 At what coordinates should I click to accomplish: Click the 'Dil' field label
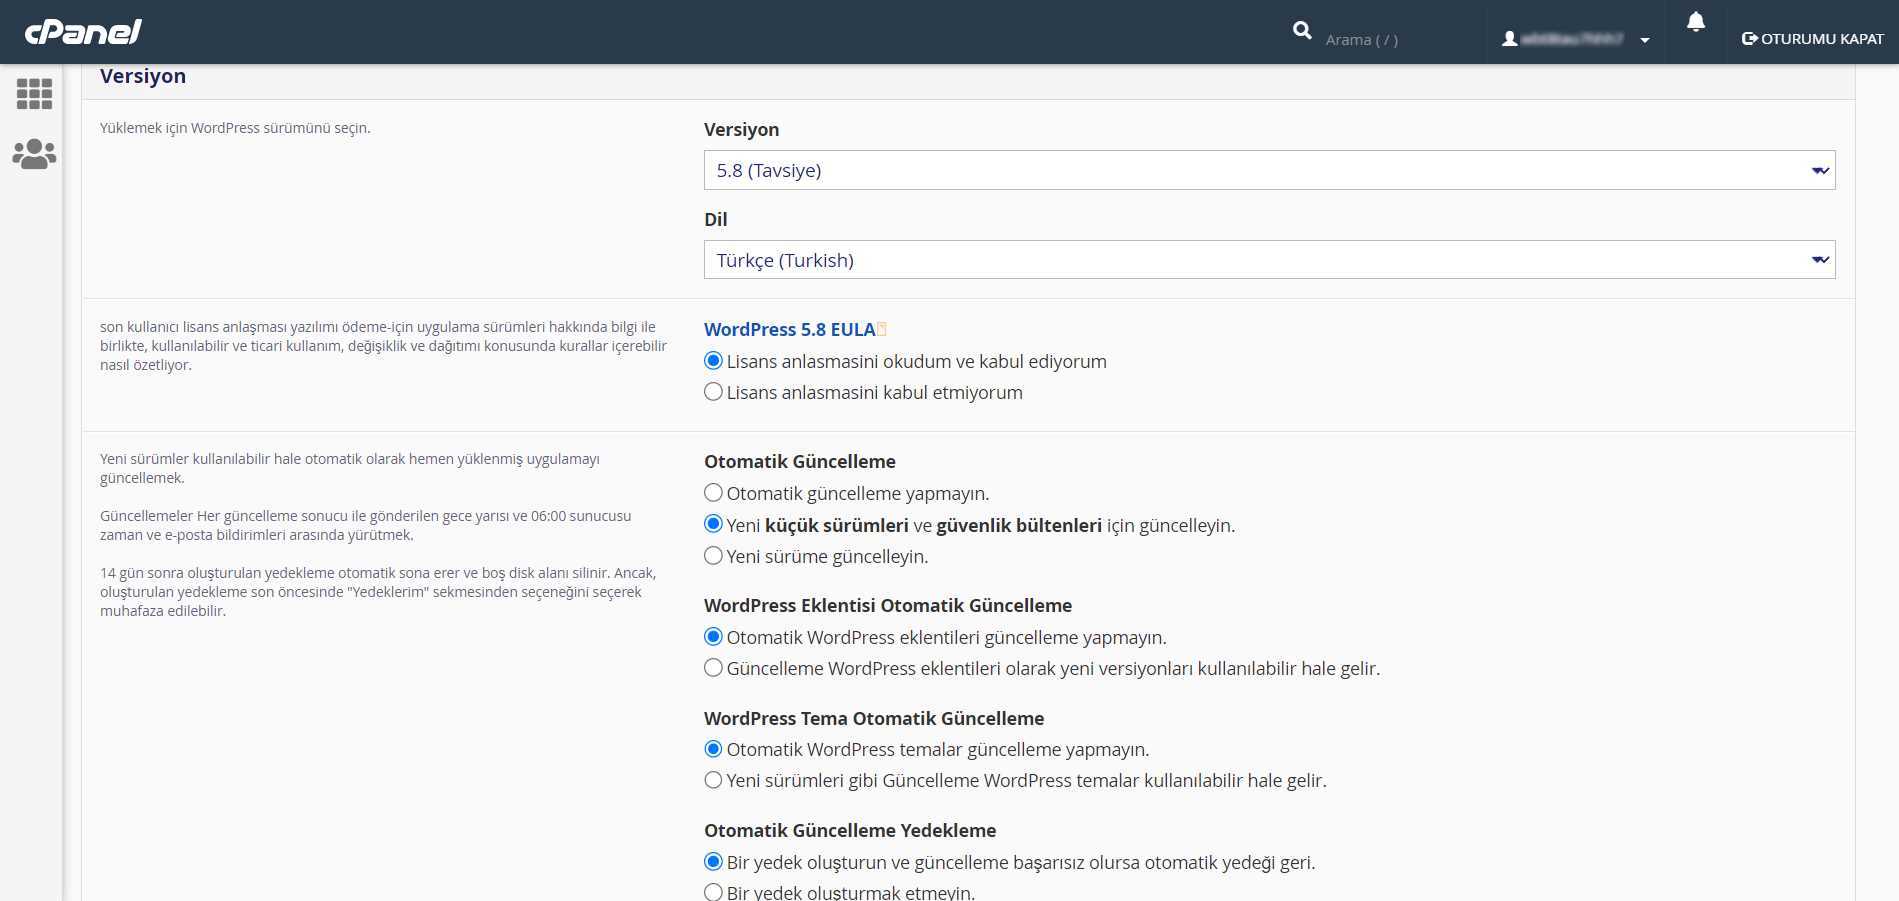pos(716,219)
